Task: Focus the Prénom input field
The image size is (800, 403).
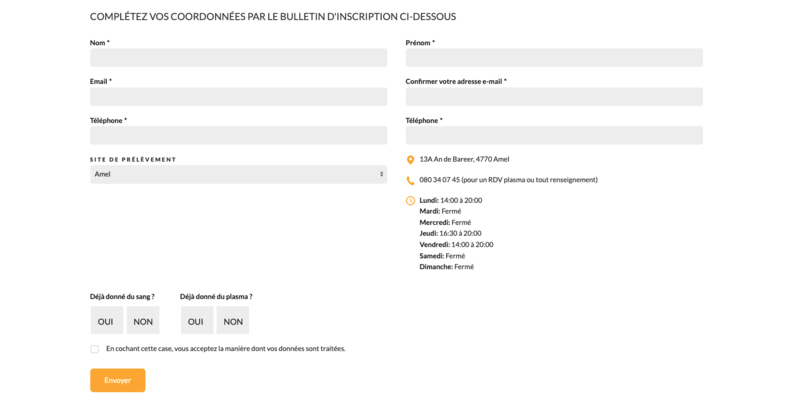Action: pos(554,58)
